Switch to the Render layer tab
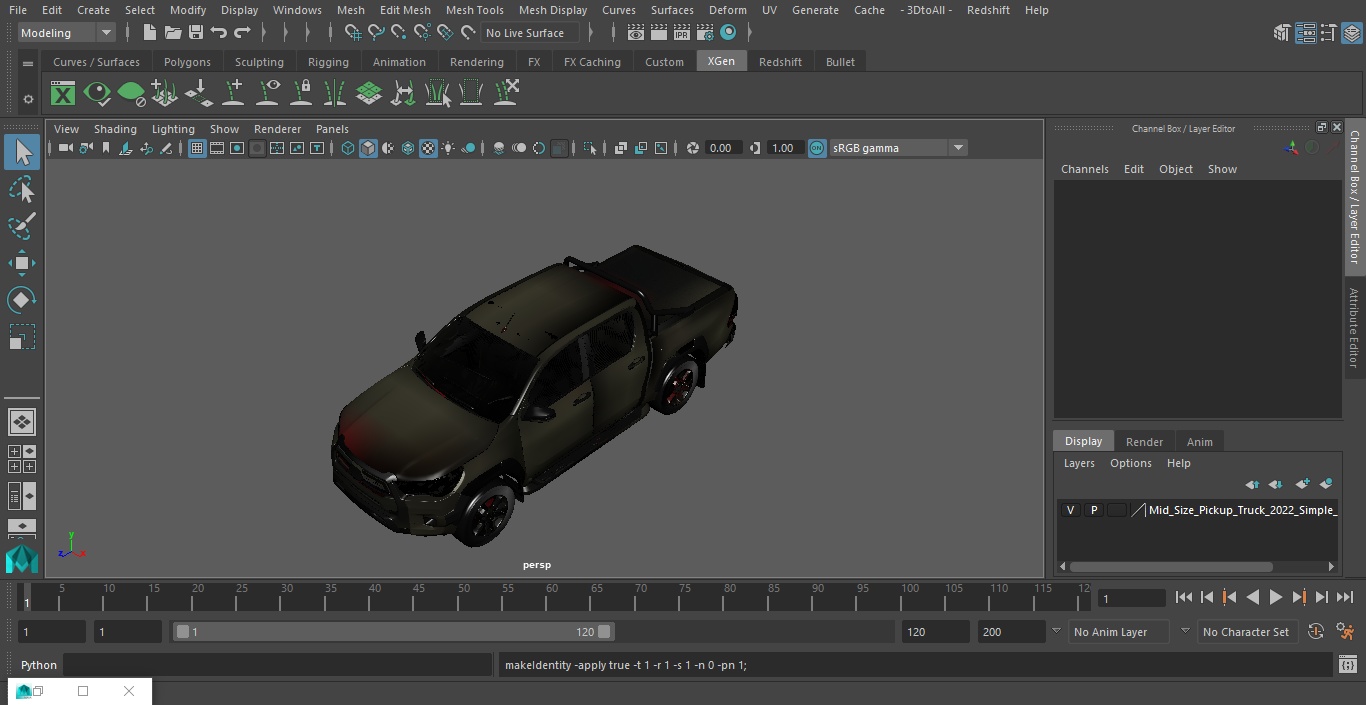This screenshot has height=705, width=1366. tap(1144, 442)
